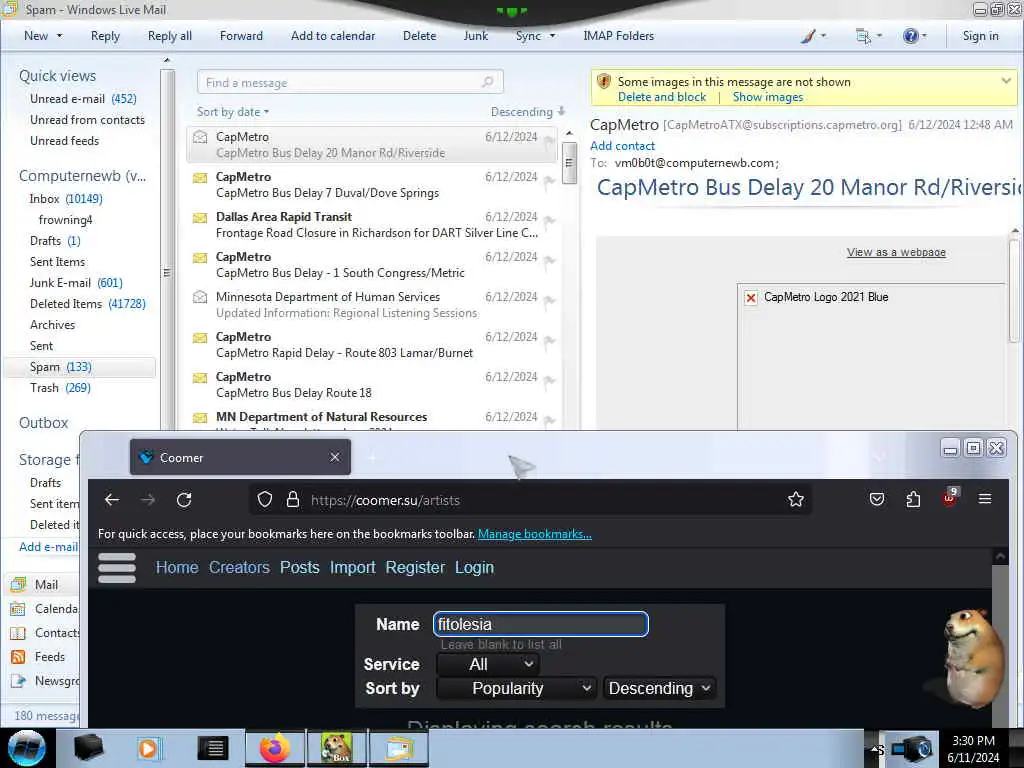Open the Sort by Popularity dropdown
This screenshot has width=1024, height=768.
coord(516,688)
